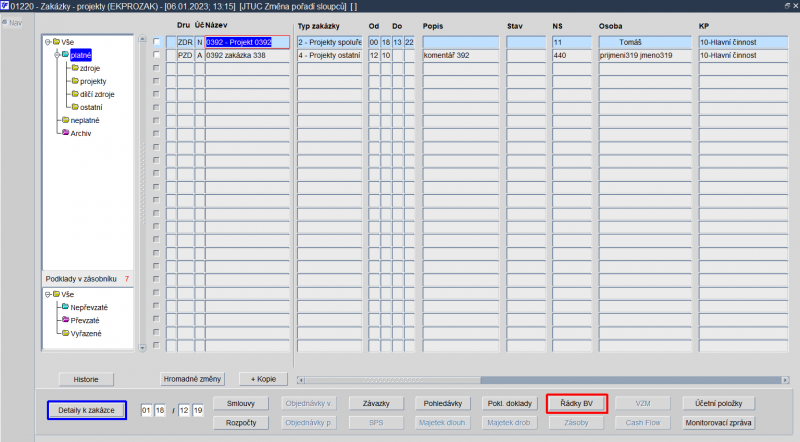Image resolution: width=800 pixels, height=442 pixels.
Task: Open the Smlouvy button
Action: (241, 403)
